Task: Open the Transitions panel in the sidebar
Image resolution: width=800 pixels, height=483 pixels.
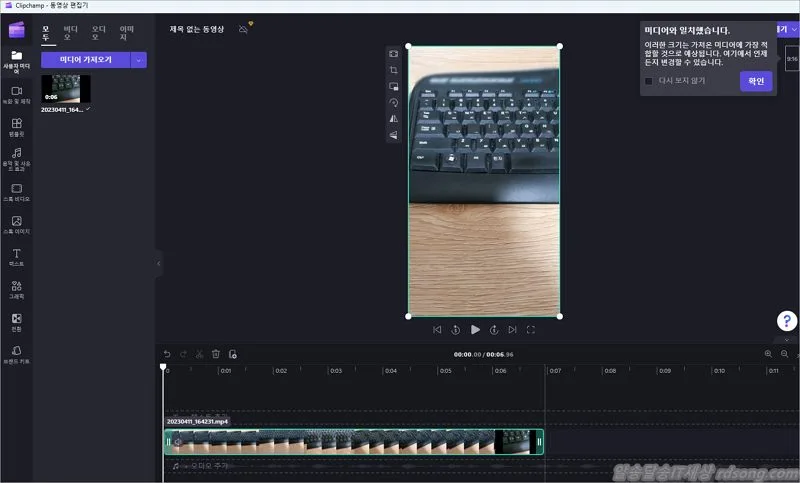Action: tap(16, 322)
